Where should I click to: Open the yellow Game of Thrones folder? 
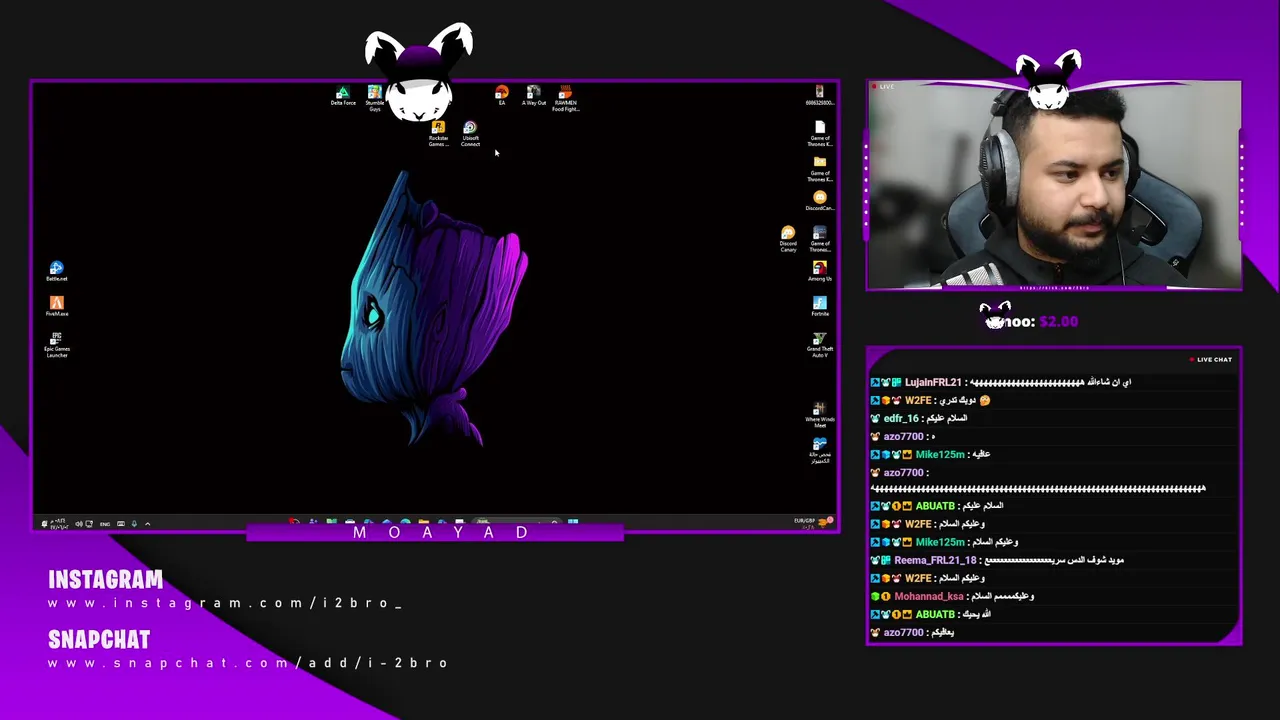(x=820, y=169)
